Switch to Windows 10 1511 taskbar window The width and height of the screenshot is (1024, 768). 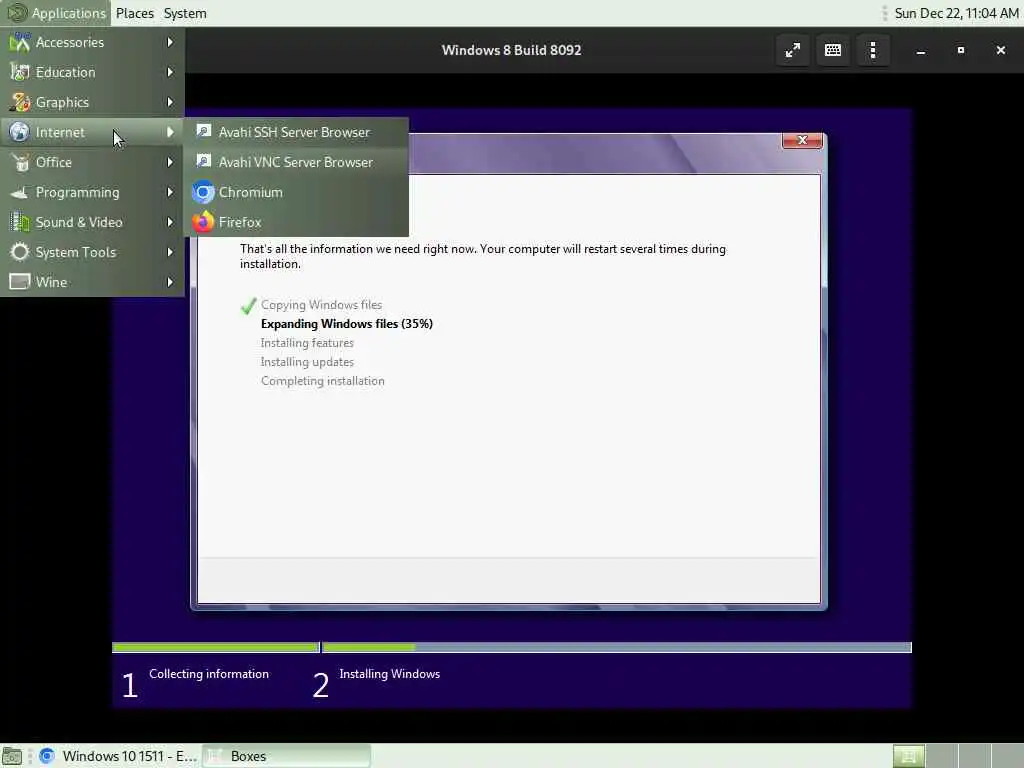[118, 756]
